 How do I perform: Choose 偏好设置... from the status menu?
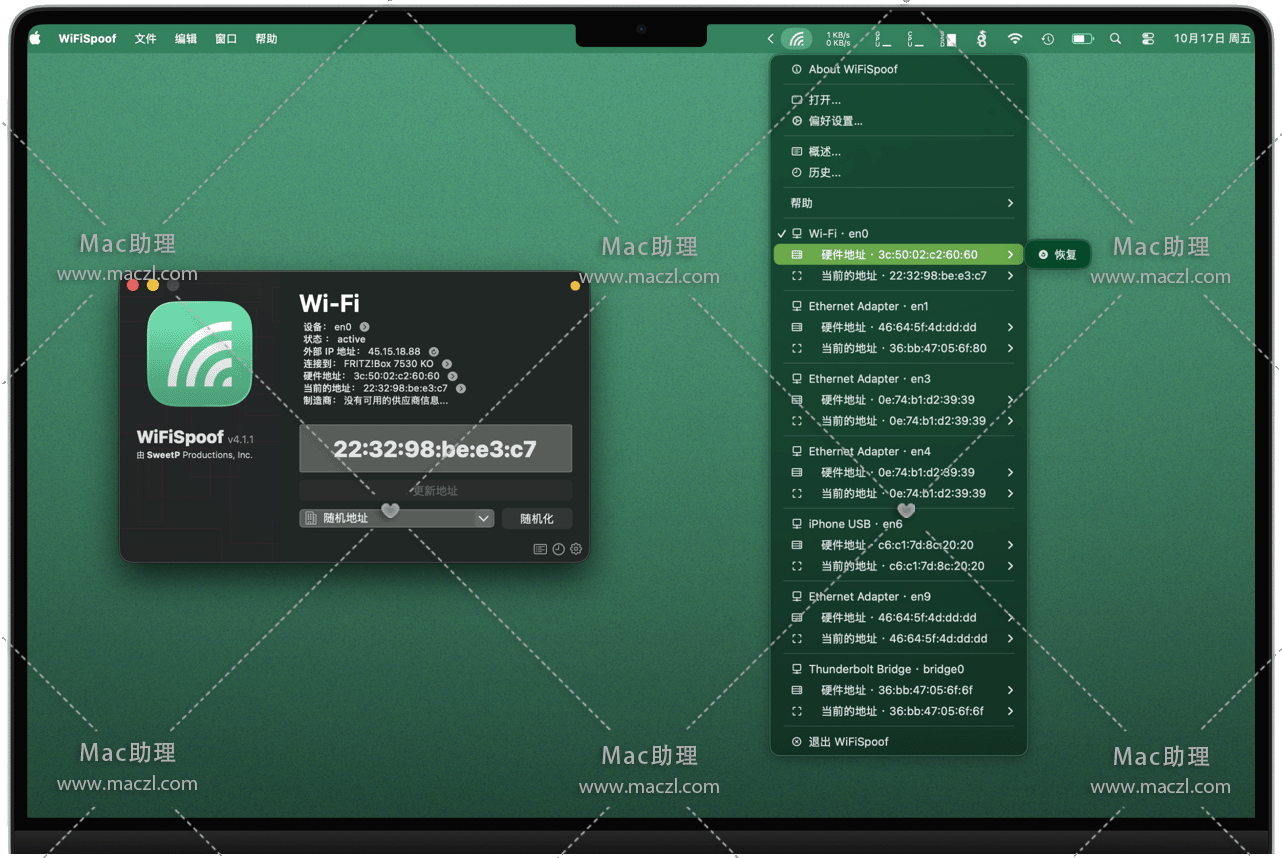point(835,121)
